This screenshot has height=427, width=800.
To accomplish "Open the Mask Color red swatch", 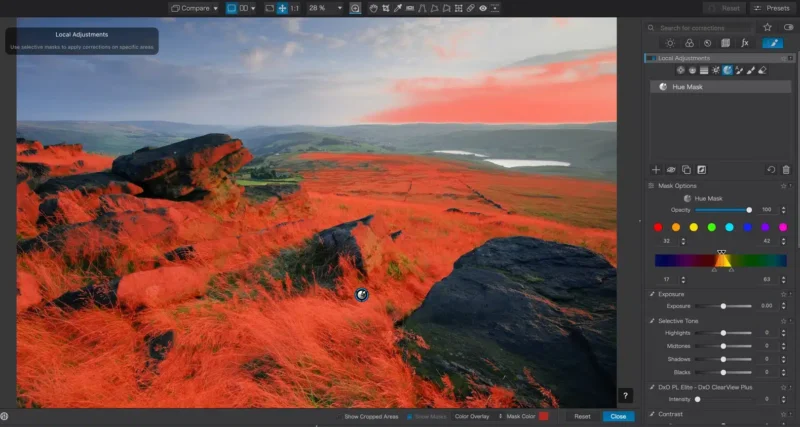I will tap(543, 417).
